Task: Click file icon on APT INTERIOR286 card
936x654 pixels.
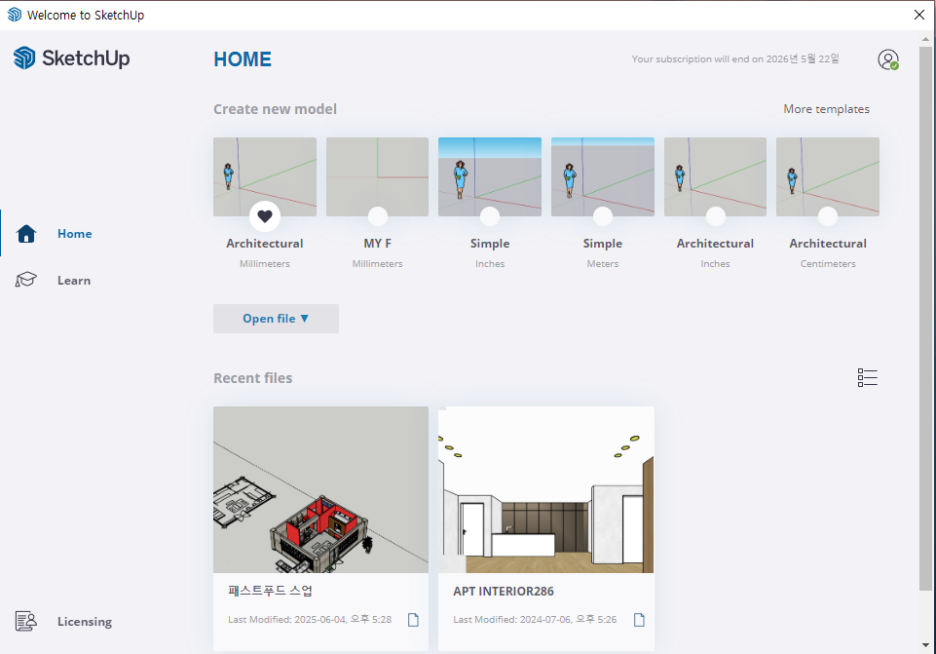Action: (639, 619)
